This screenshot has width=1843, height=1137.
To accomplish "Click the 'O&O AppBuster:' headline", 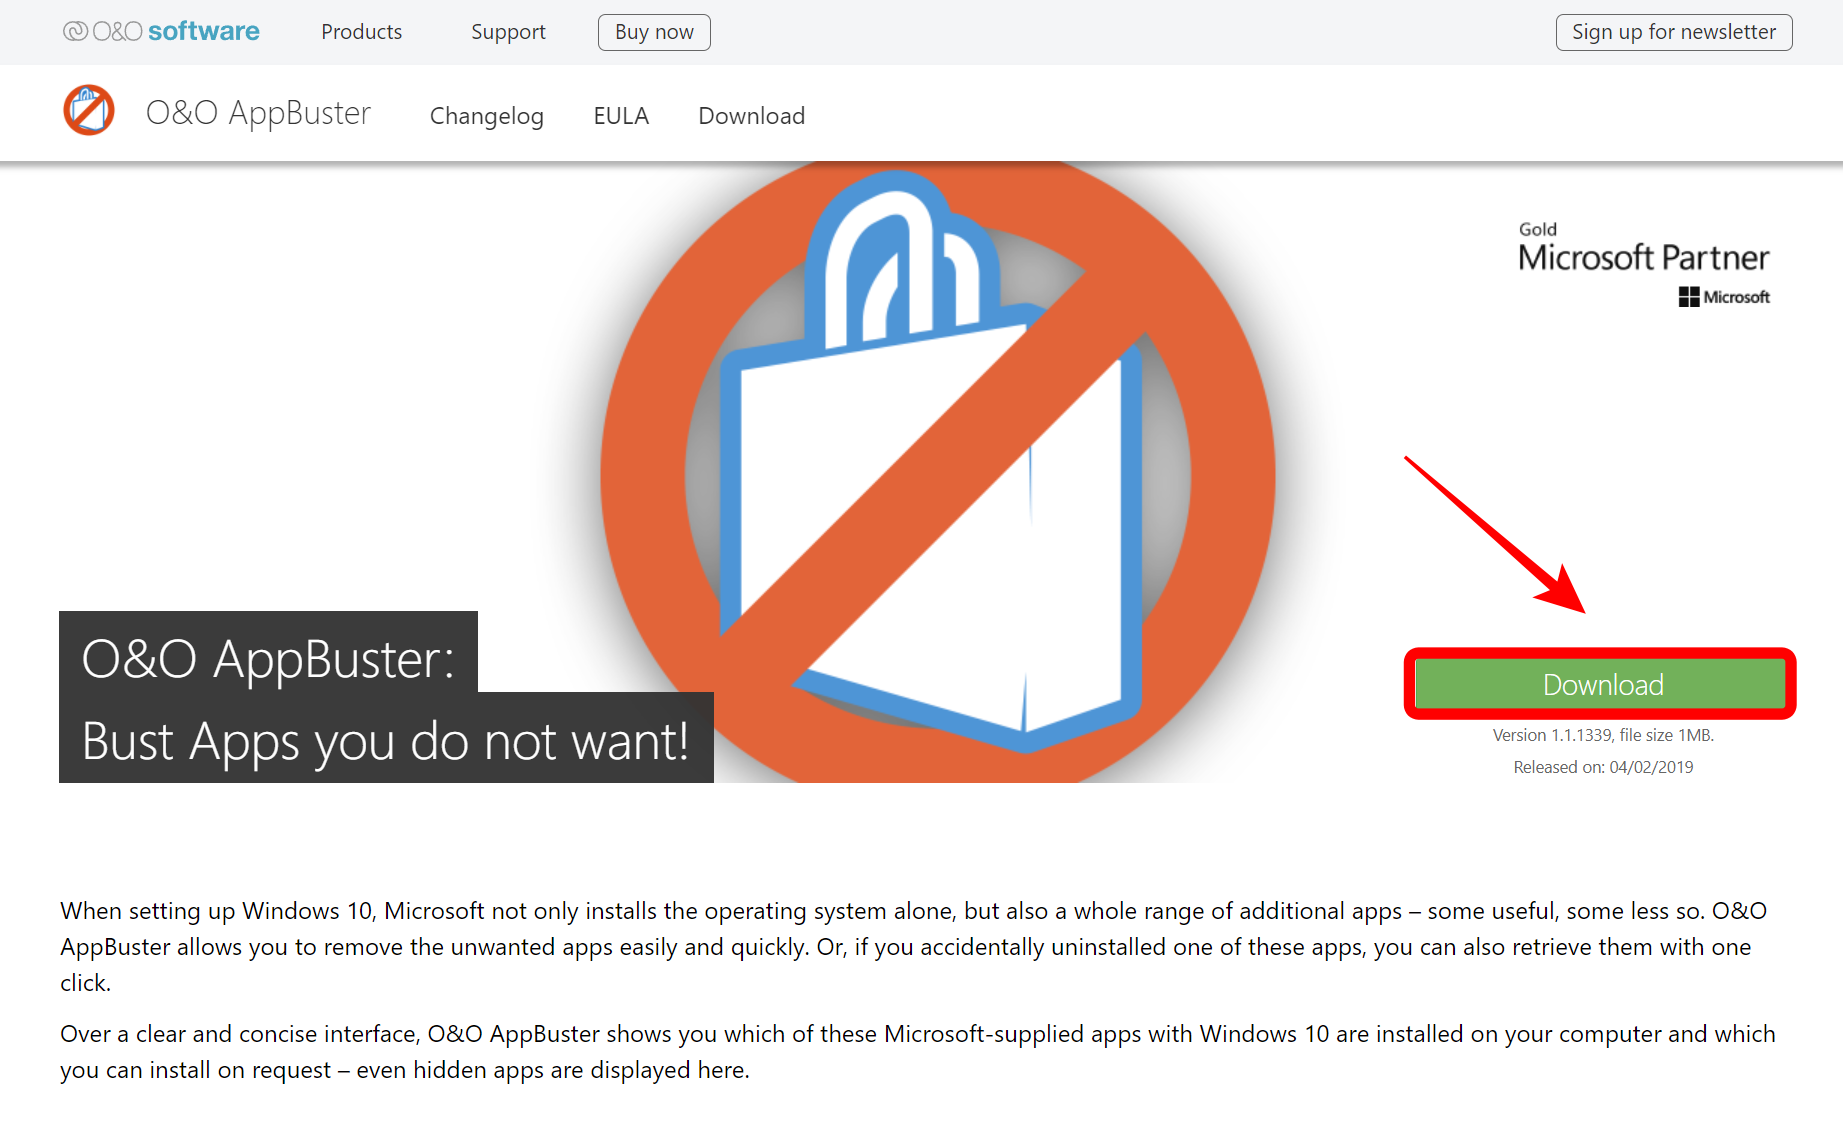I will tap(268, 659).
